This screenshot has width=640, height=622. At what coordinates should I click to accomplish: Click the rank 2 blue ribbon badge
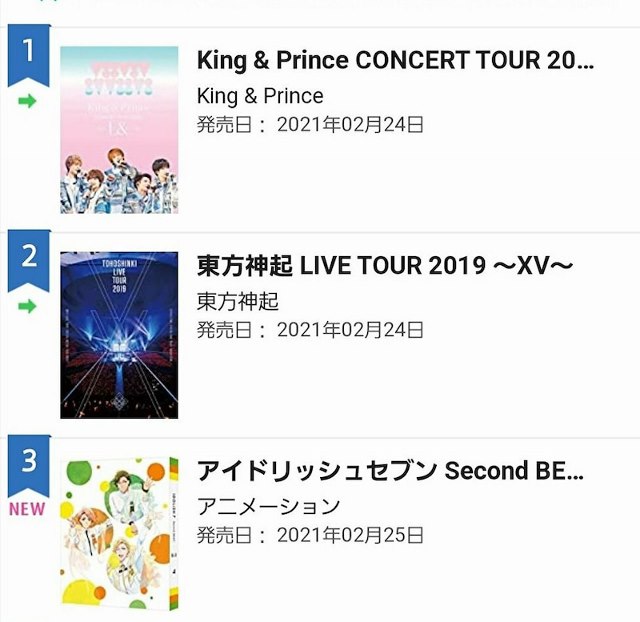pos(28,259)
